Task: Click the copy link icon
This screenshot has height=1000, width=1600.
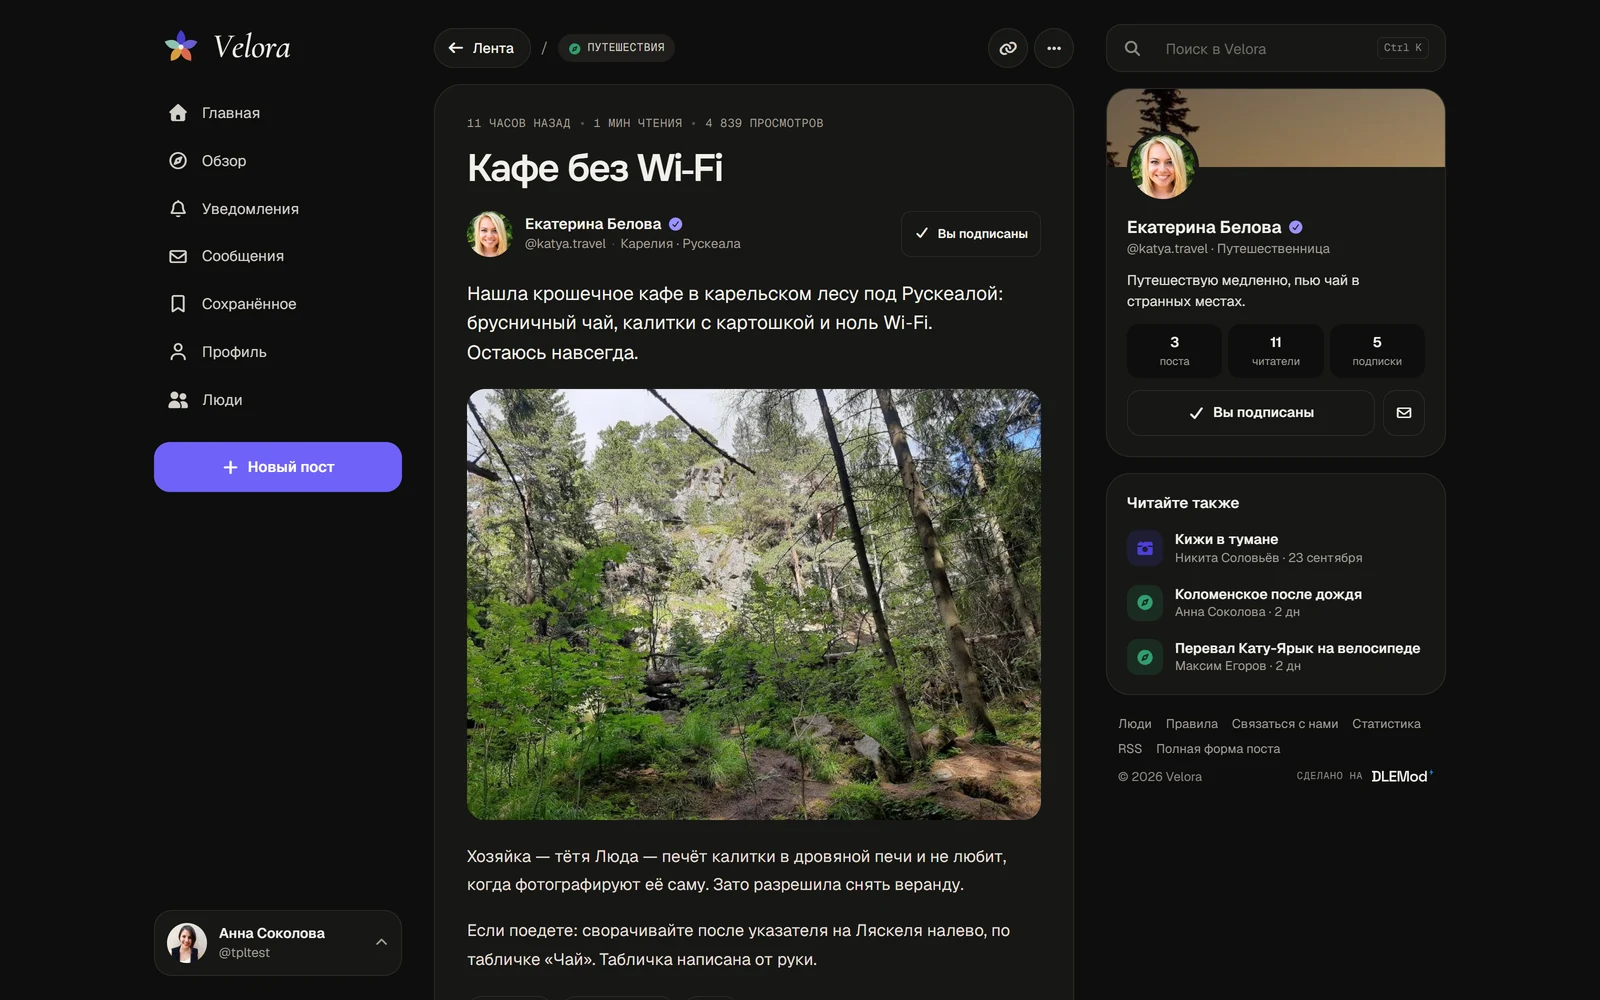Action: pyautogui.click(x=1007, y=48)
